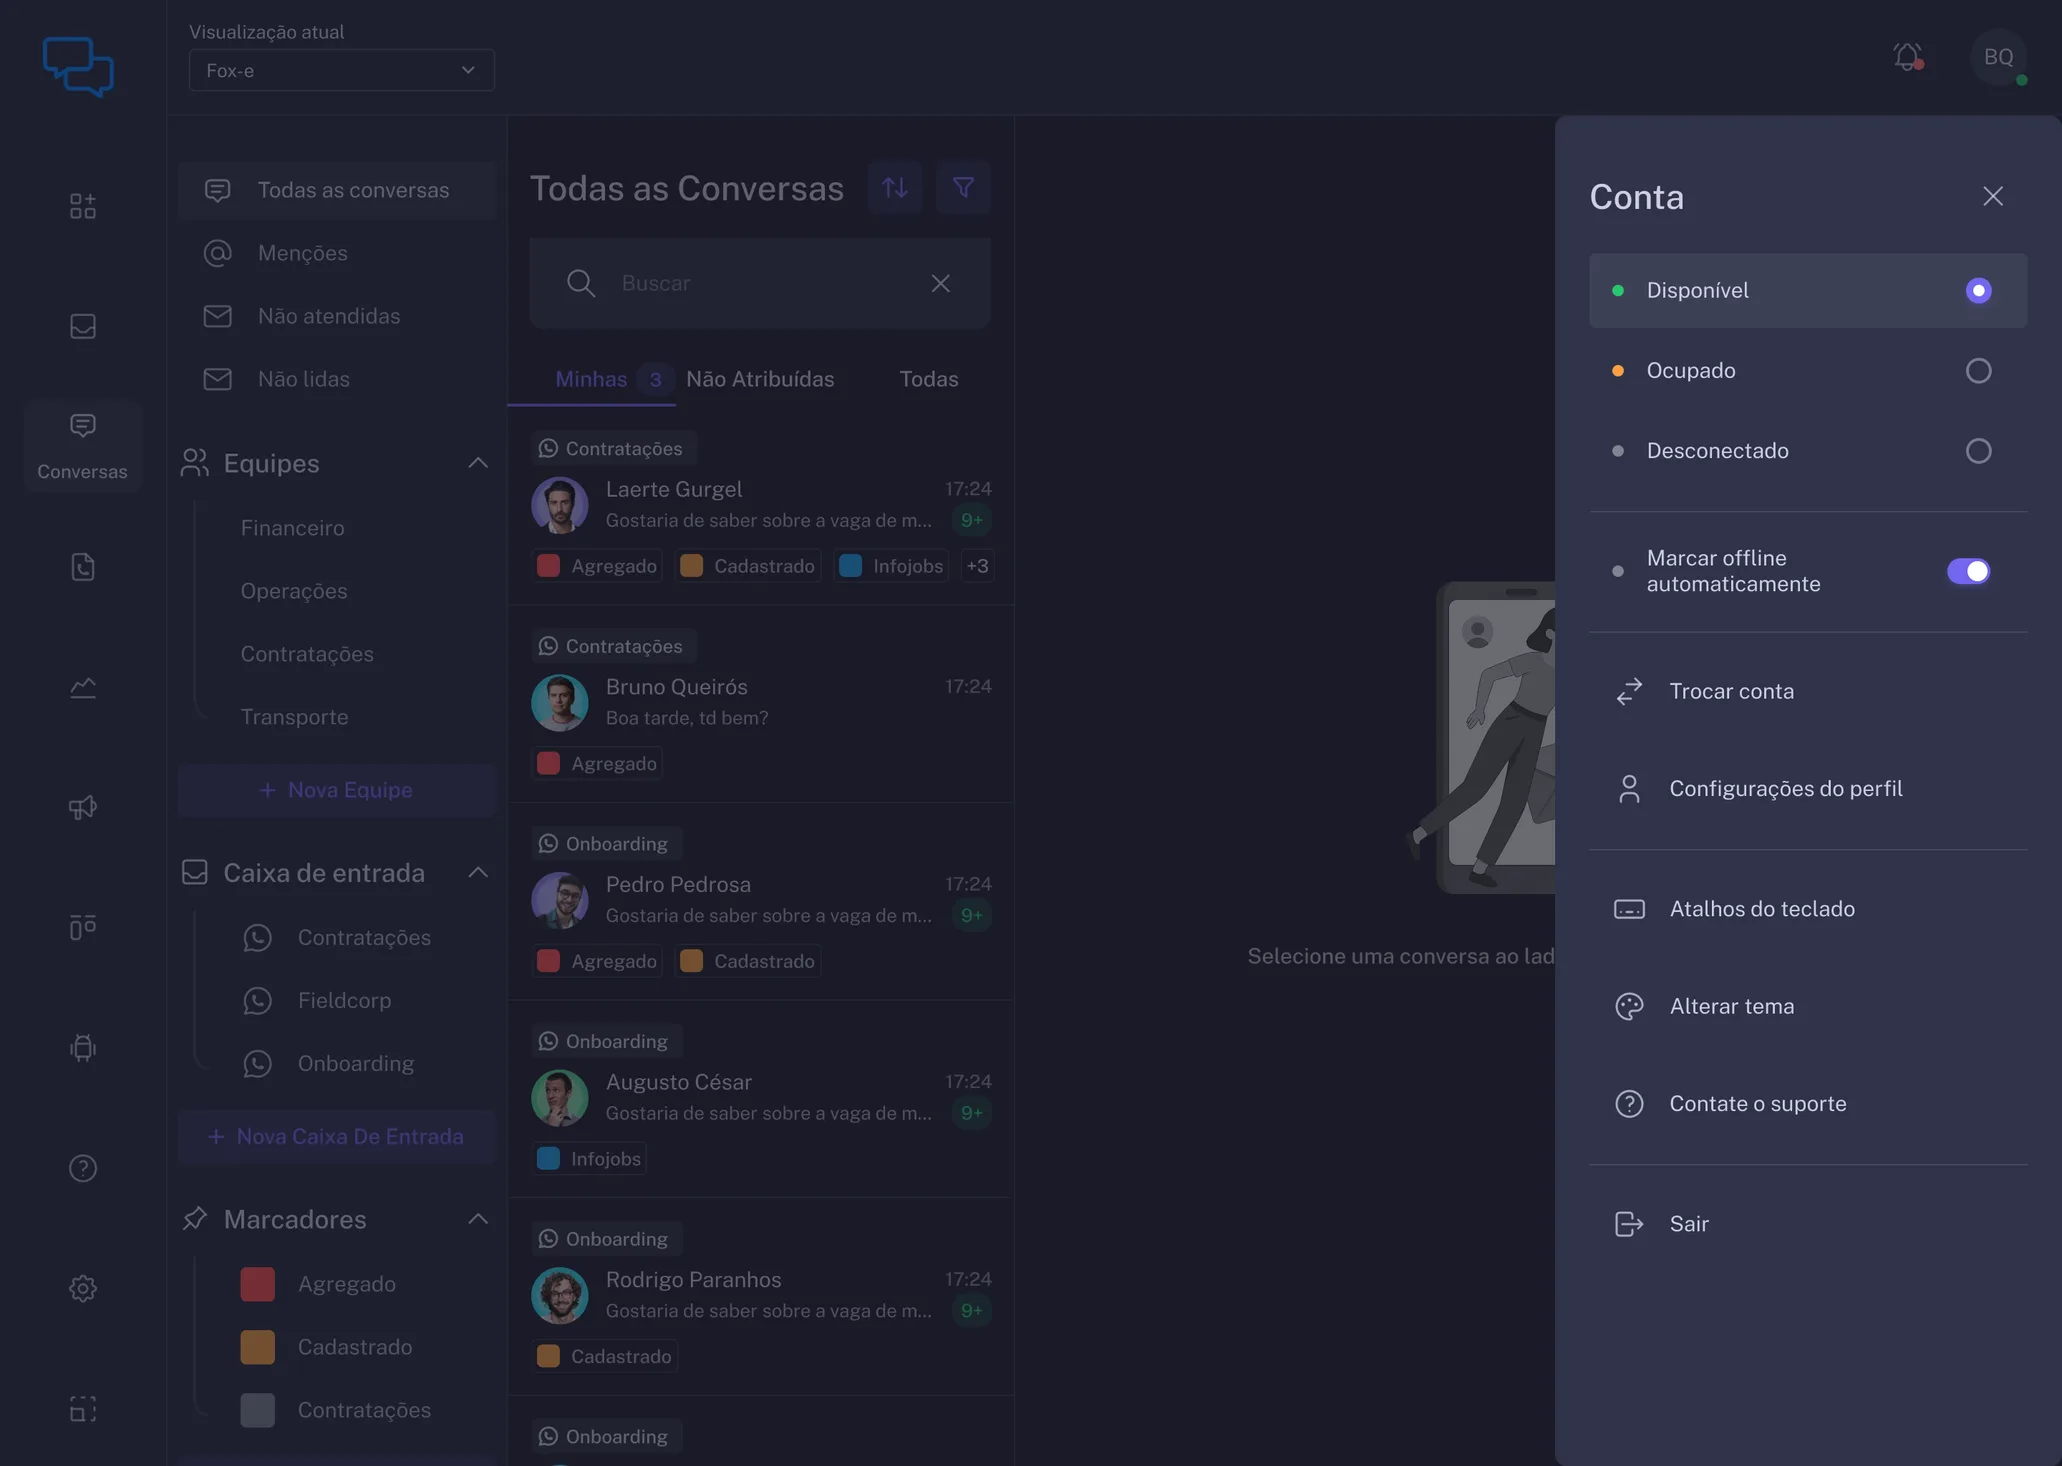Click the chat bubbles app logo

78,66
